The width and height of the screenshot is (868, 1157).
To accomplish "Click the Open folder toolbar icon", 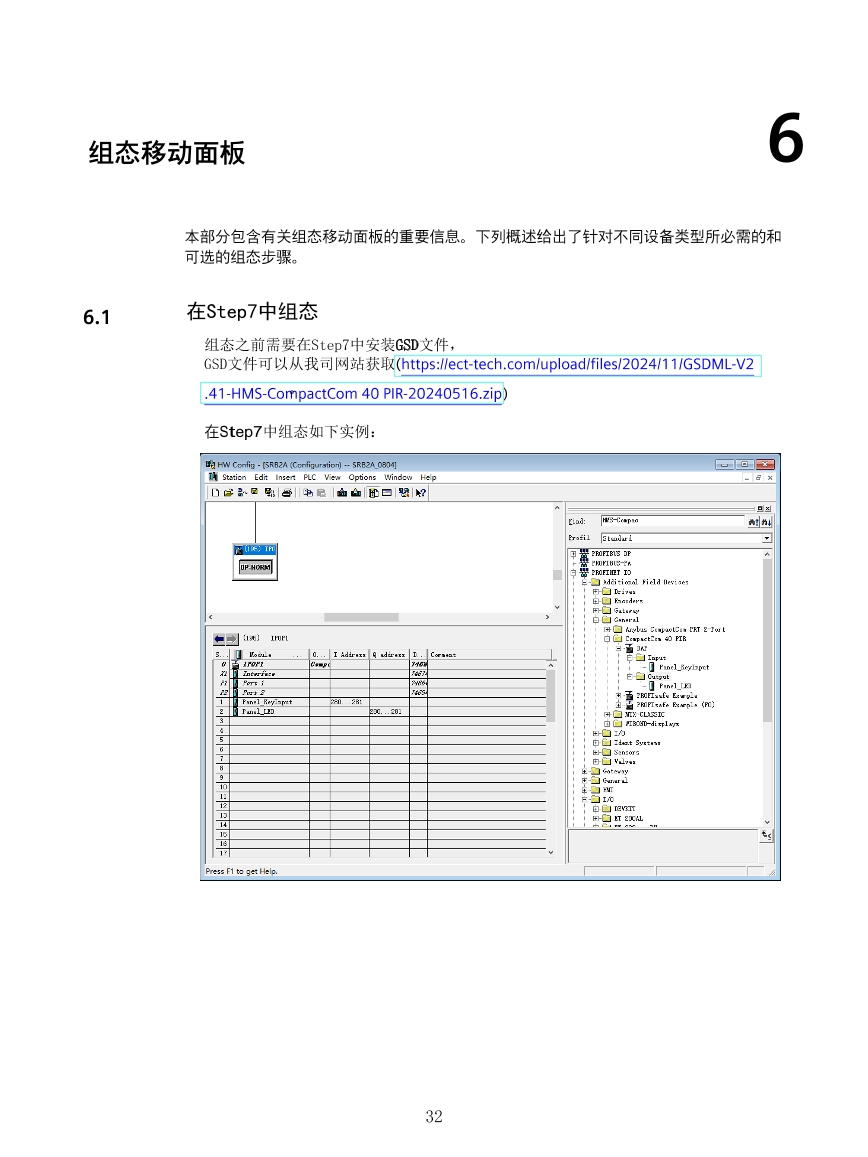I will 227,493.
